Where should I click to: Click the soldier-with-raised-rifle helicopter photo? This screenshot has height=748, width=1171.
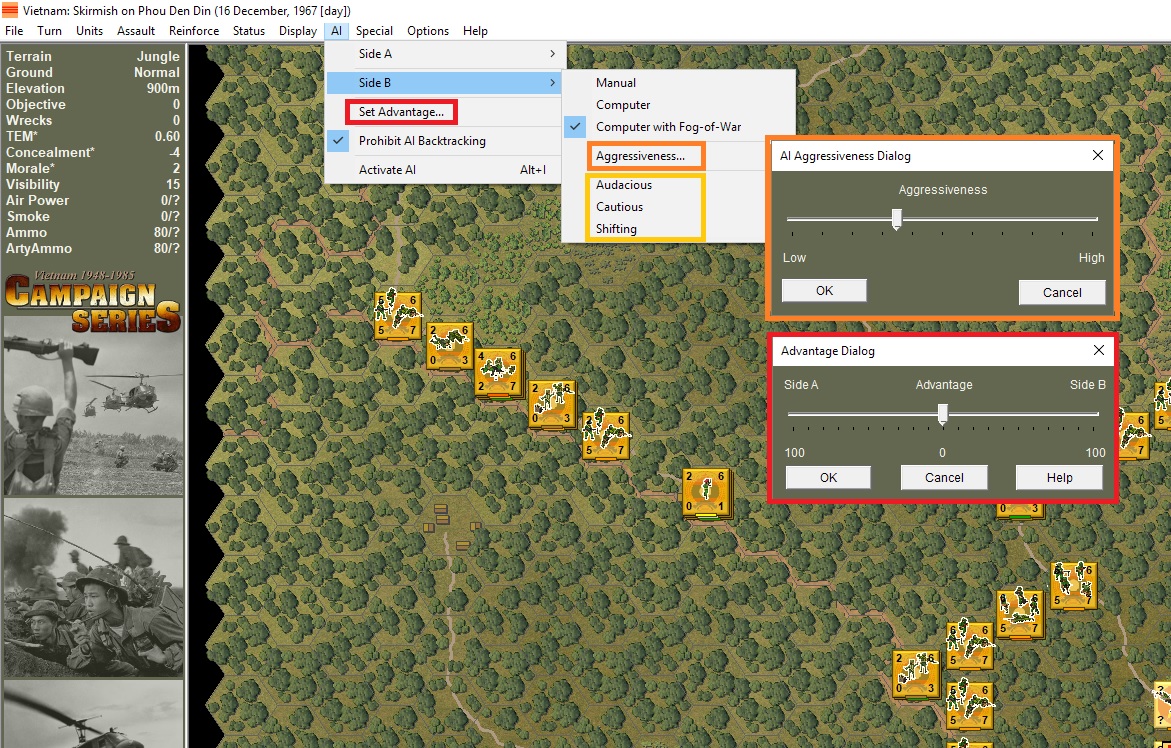93,405
